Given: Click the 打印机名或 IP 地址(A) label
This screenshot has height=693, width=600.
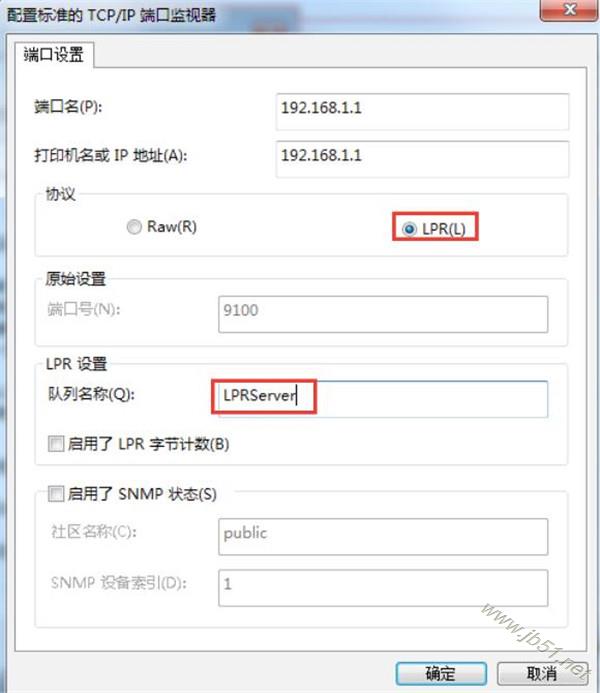Looking at the screenshot, I should point(110,155).
